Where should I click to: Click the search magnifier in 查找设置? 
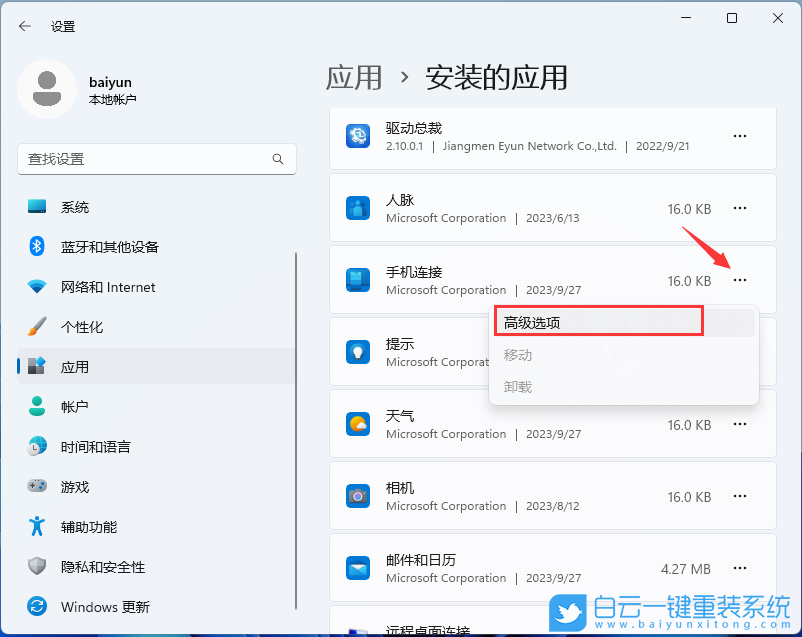279,159
